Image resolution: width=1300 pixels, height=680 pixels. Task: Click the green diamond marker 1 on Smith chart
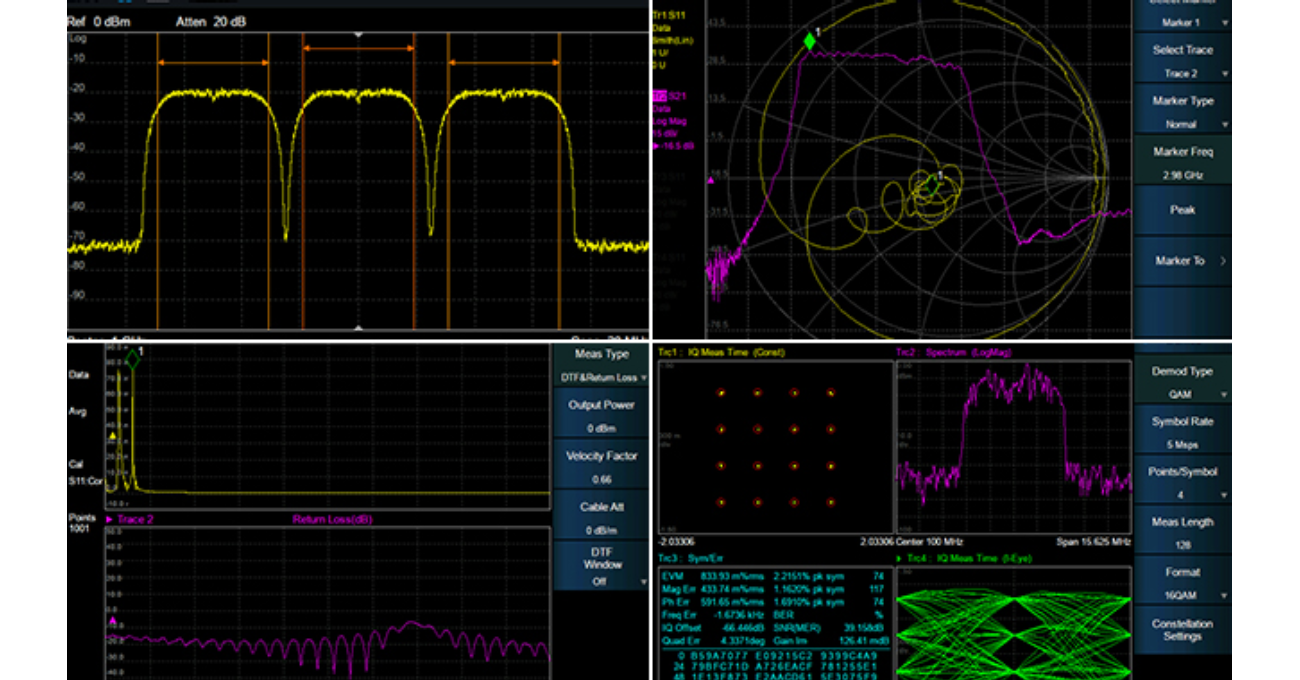(x=809, y=41)
